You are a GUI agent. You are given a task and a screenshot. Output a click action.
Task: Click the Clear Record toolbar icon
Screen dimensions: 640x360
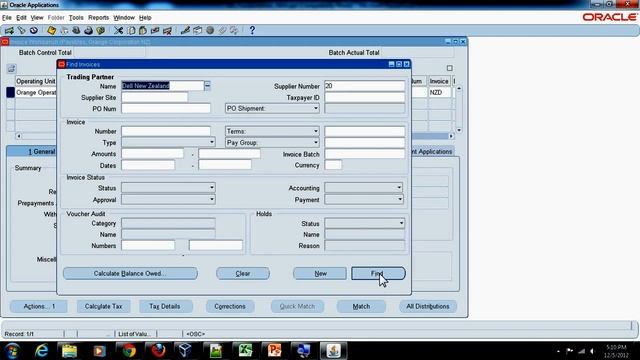pyautogui.click(x=155, y=31)
